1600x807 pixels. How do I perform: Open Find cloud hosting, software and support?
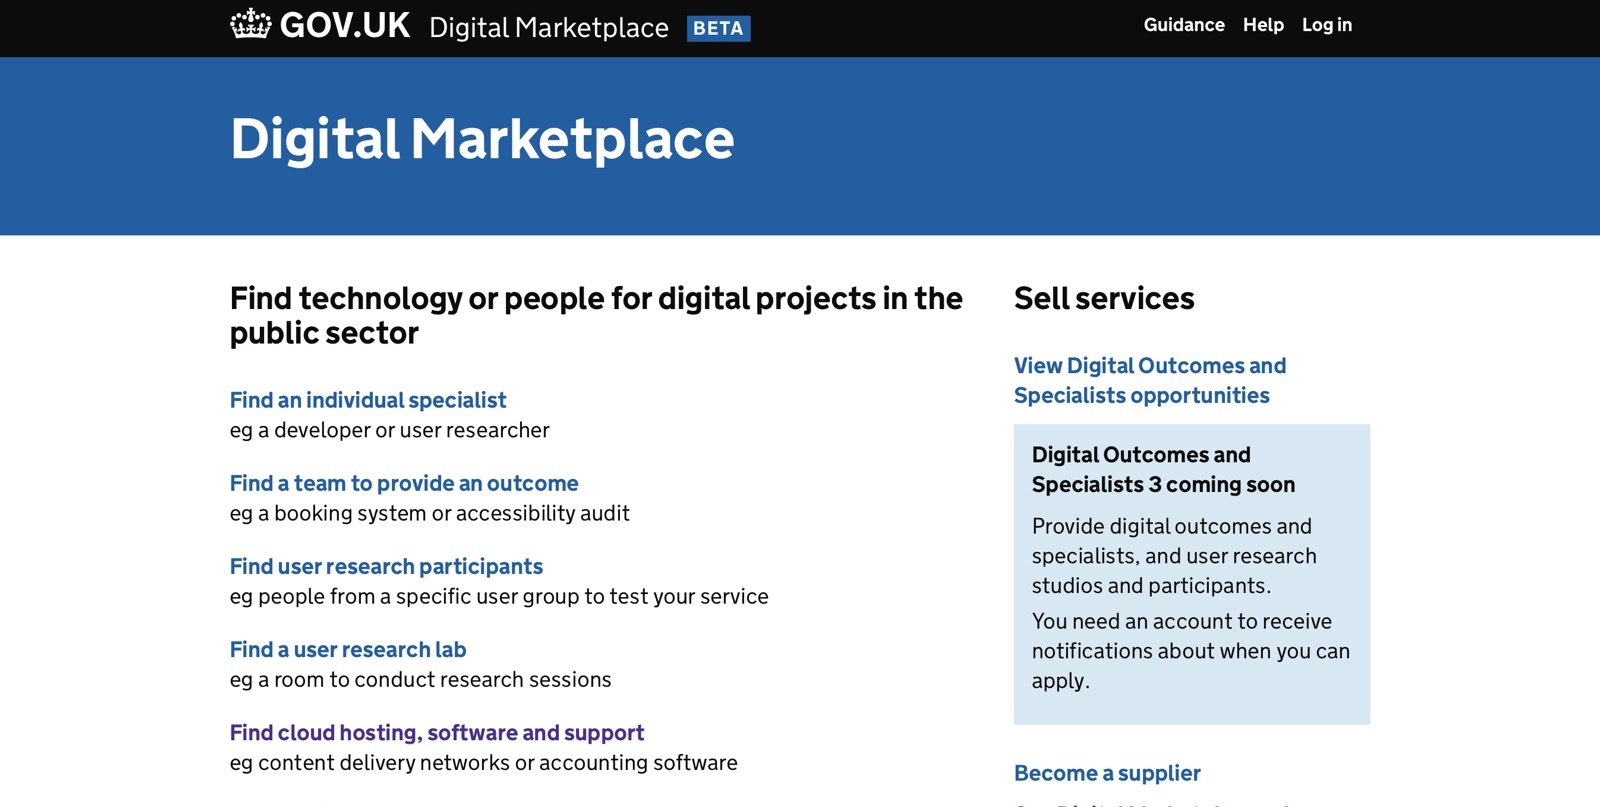(437, 732)
